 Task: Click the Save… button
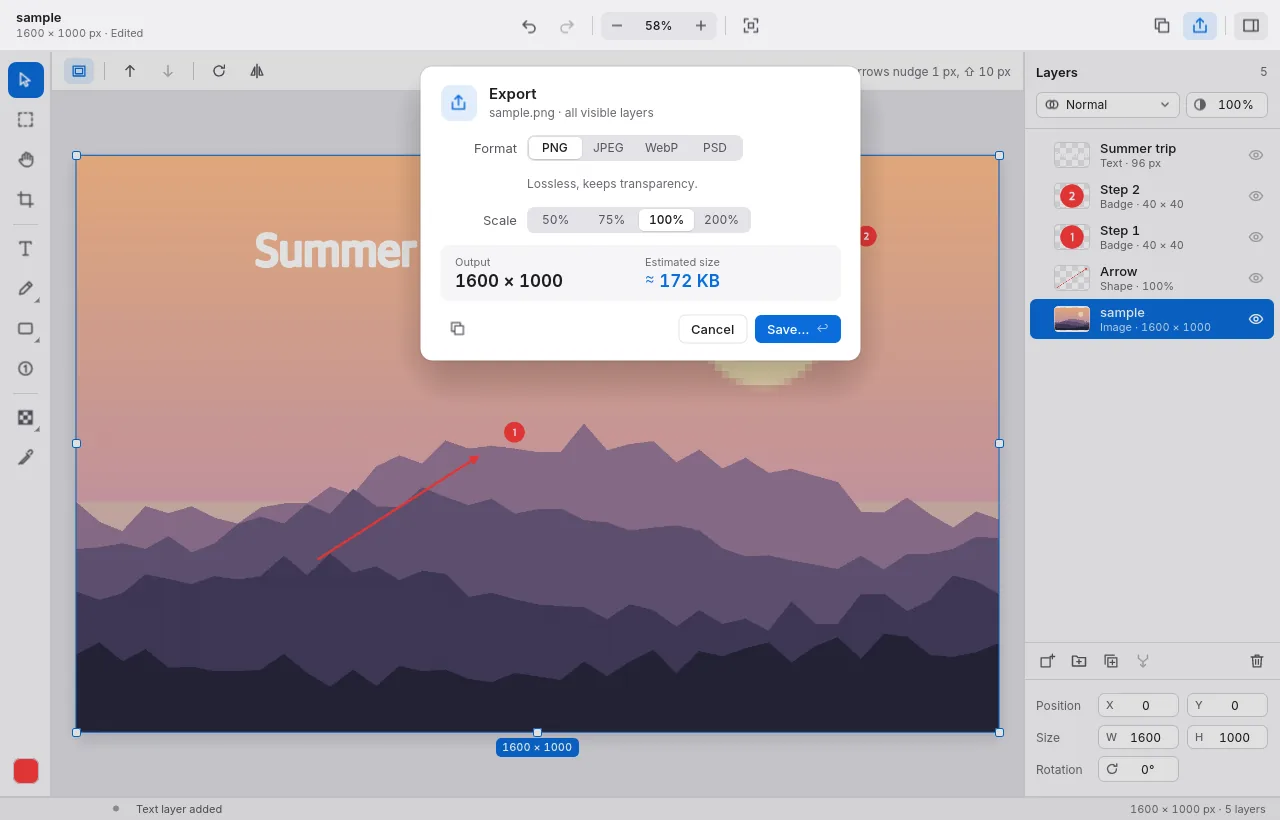[798, 329]
